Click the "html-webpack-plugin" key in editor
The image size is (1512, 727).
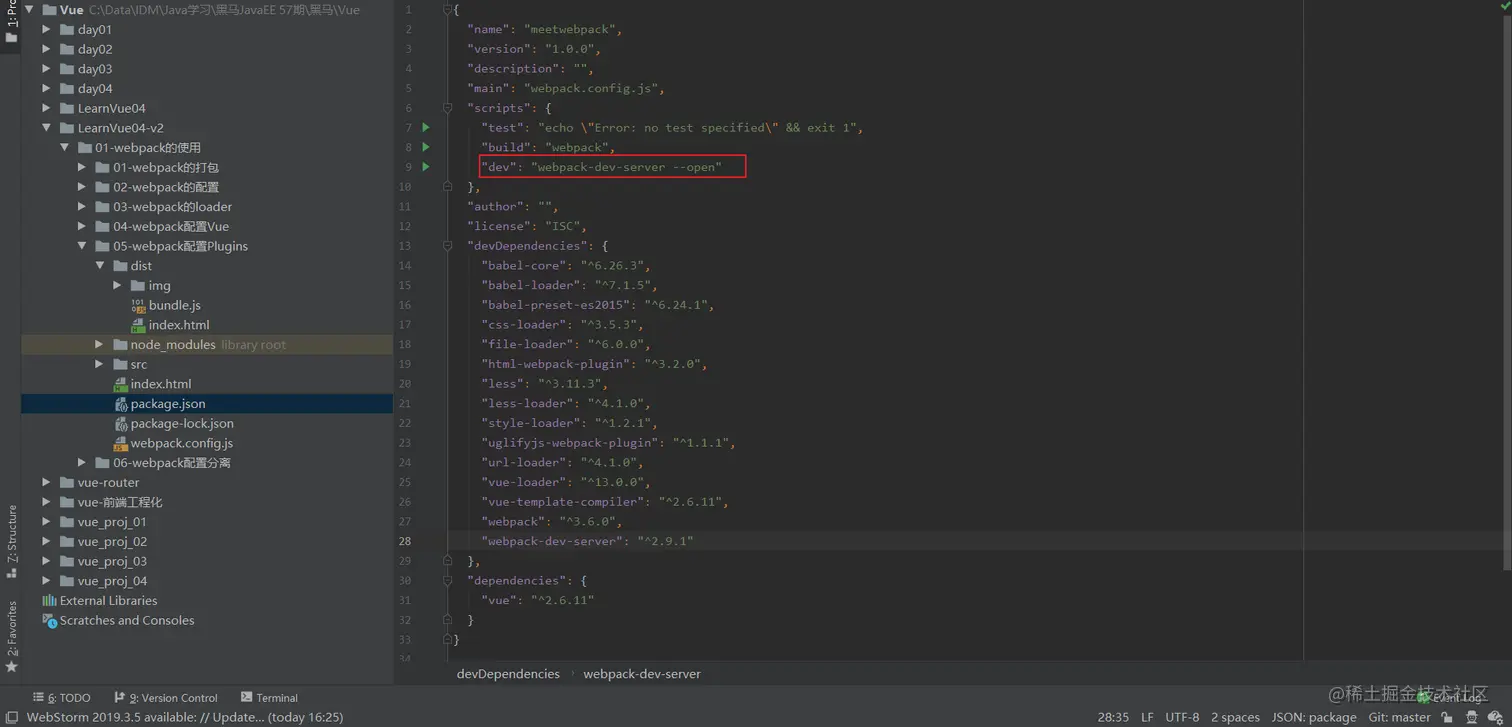(x=556, y=364)
